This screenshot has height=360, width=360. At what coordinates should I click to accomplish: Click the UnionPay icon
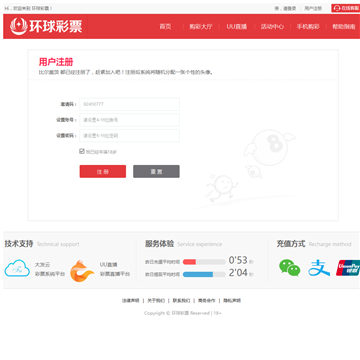[x=348, y=268]
